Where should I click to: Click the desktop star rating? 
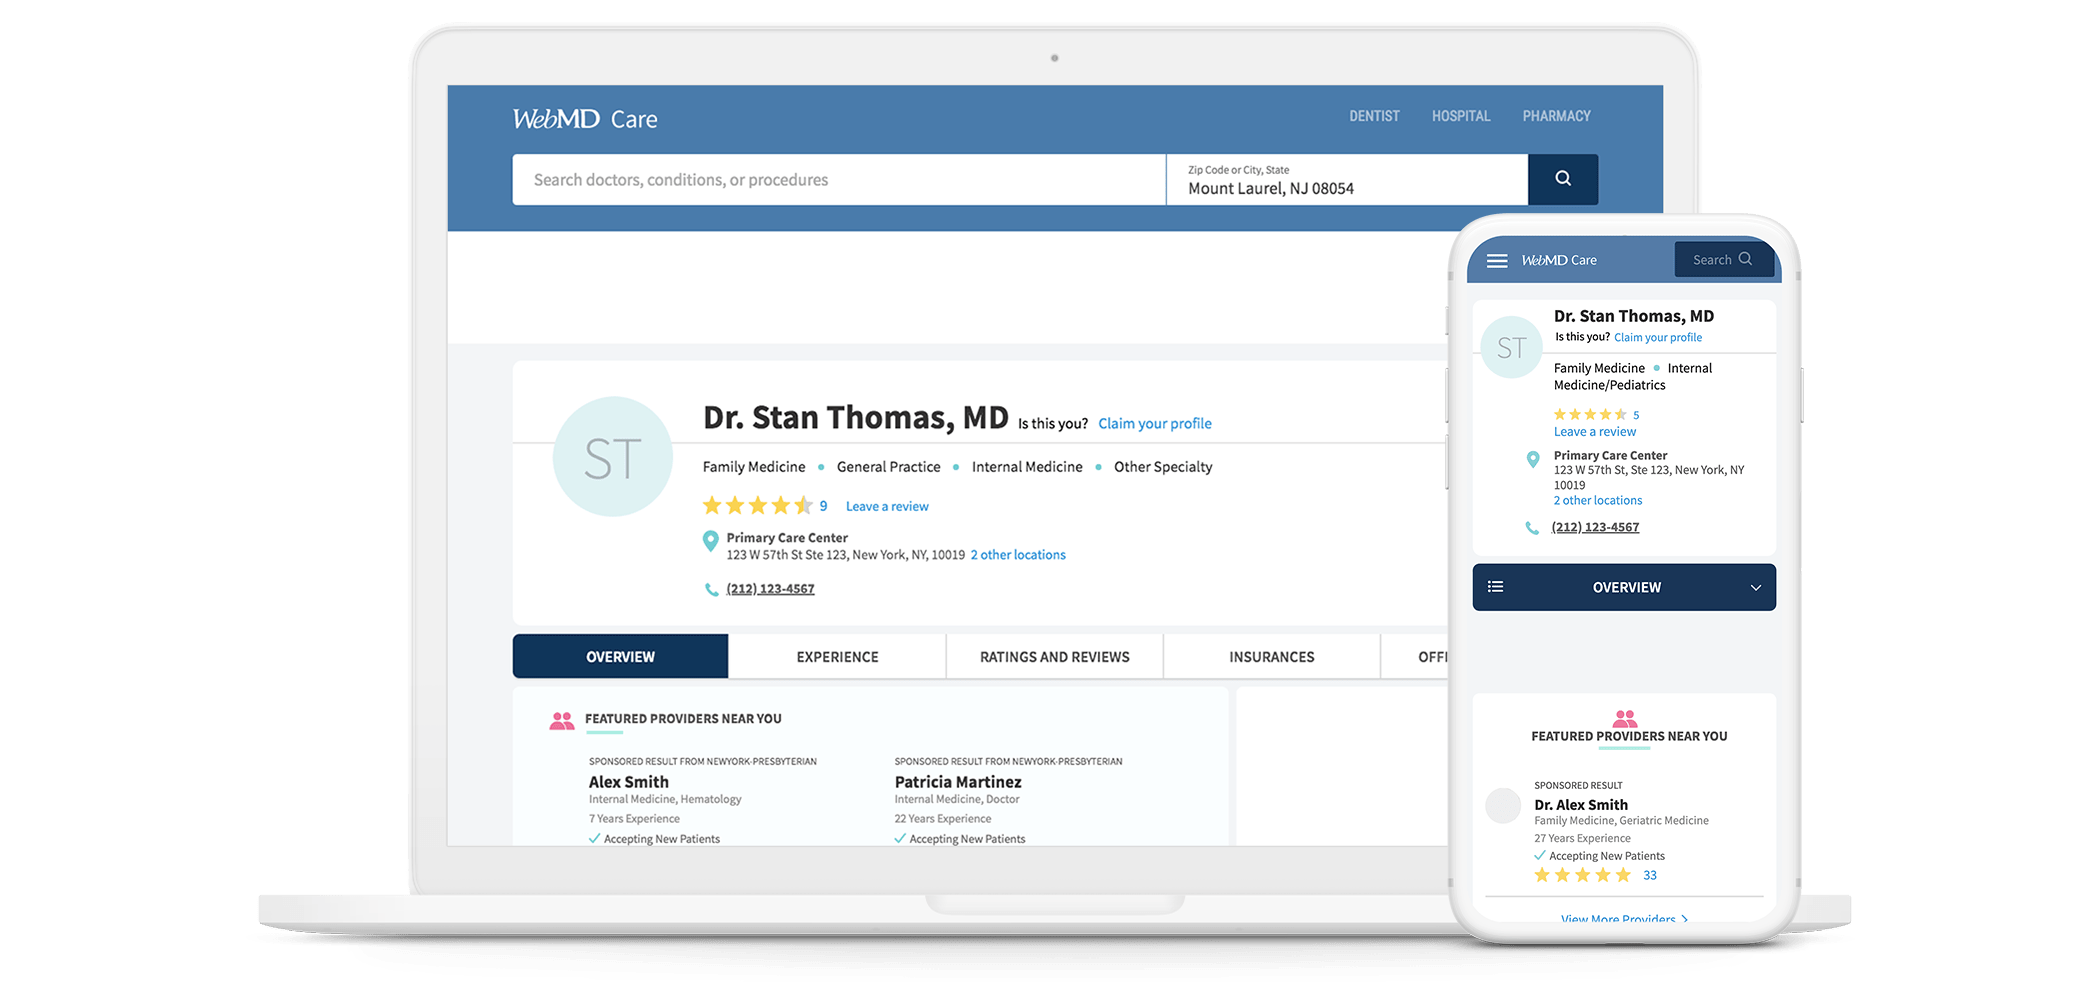coord(757,506)
